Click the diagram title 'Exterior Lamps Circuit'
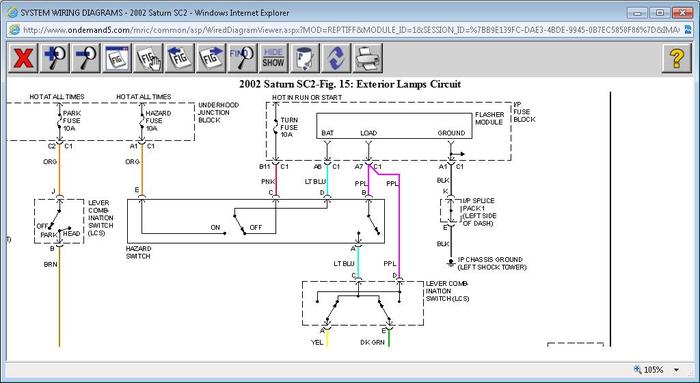The width and height of the screenshot is (700, 383). pos(408,84)
